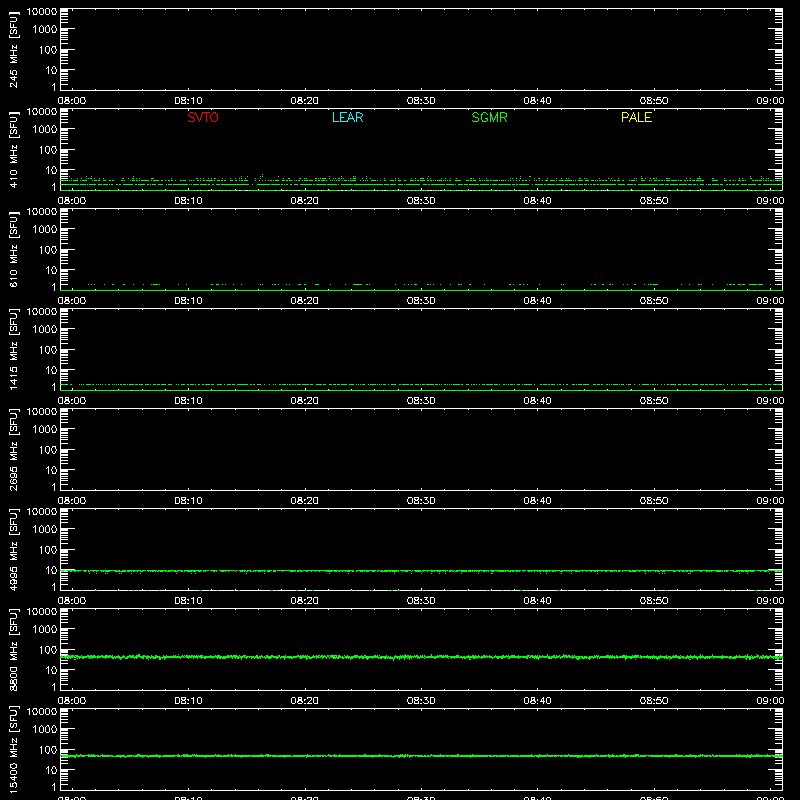Click 09:00 time label under 410 MHz panel
The height and width of the screenshot is (800, 800).
[770, 201]
